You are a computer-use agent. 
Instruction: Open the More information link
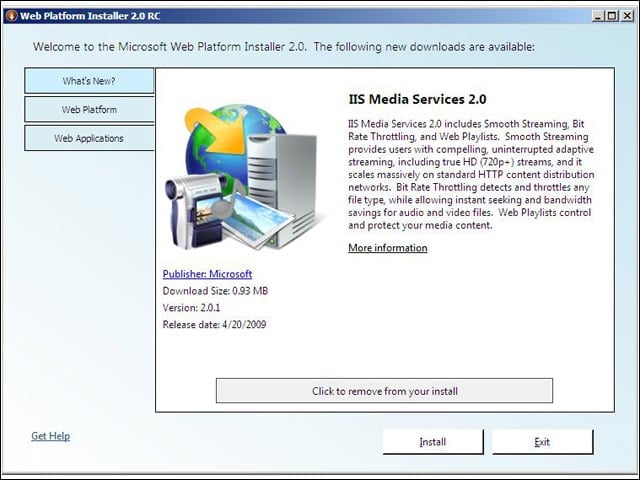coord(388,248)
